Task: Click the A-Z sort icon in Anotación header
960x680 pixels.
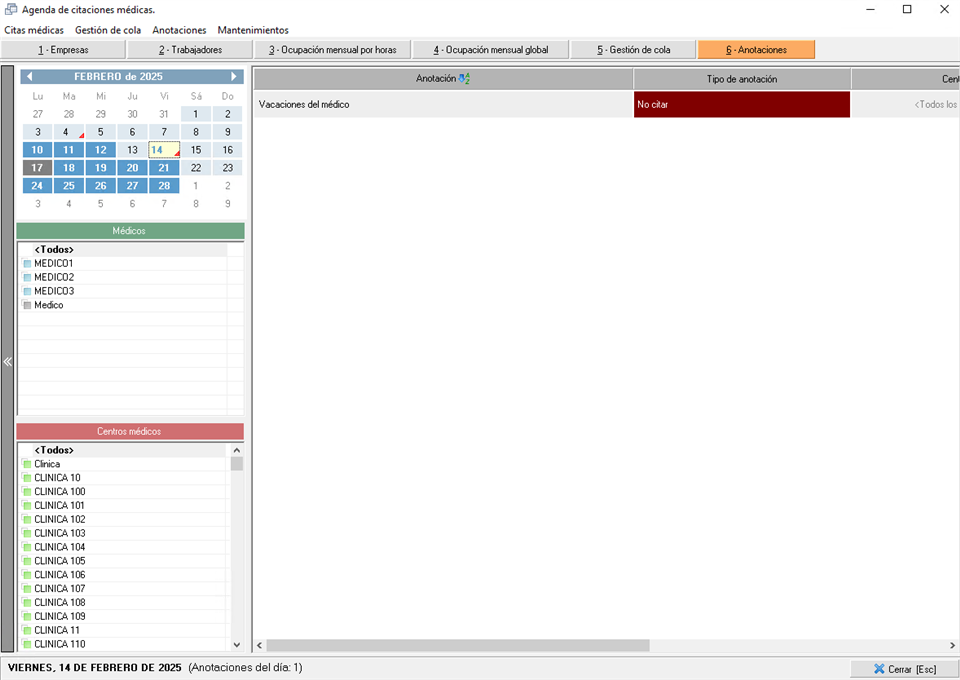Action: coord(464,79)
